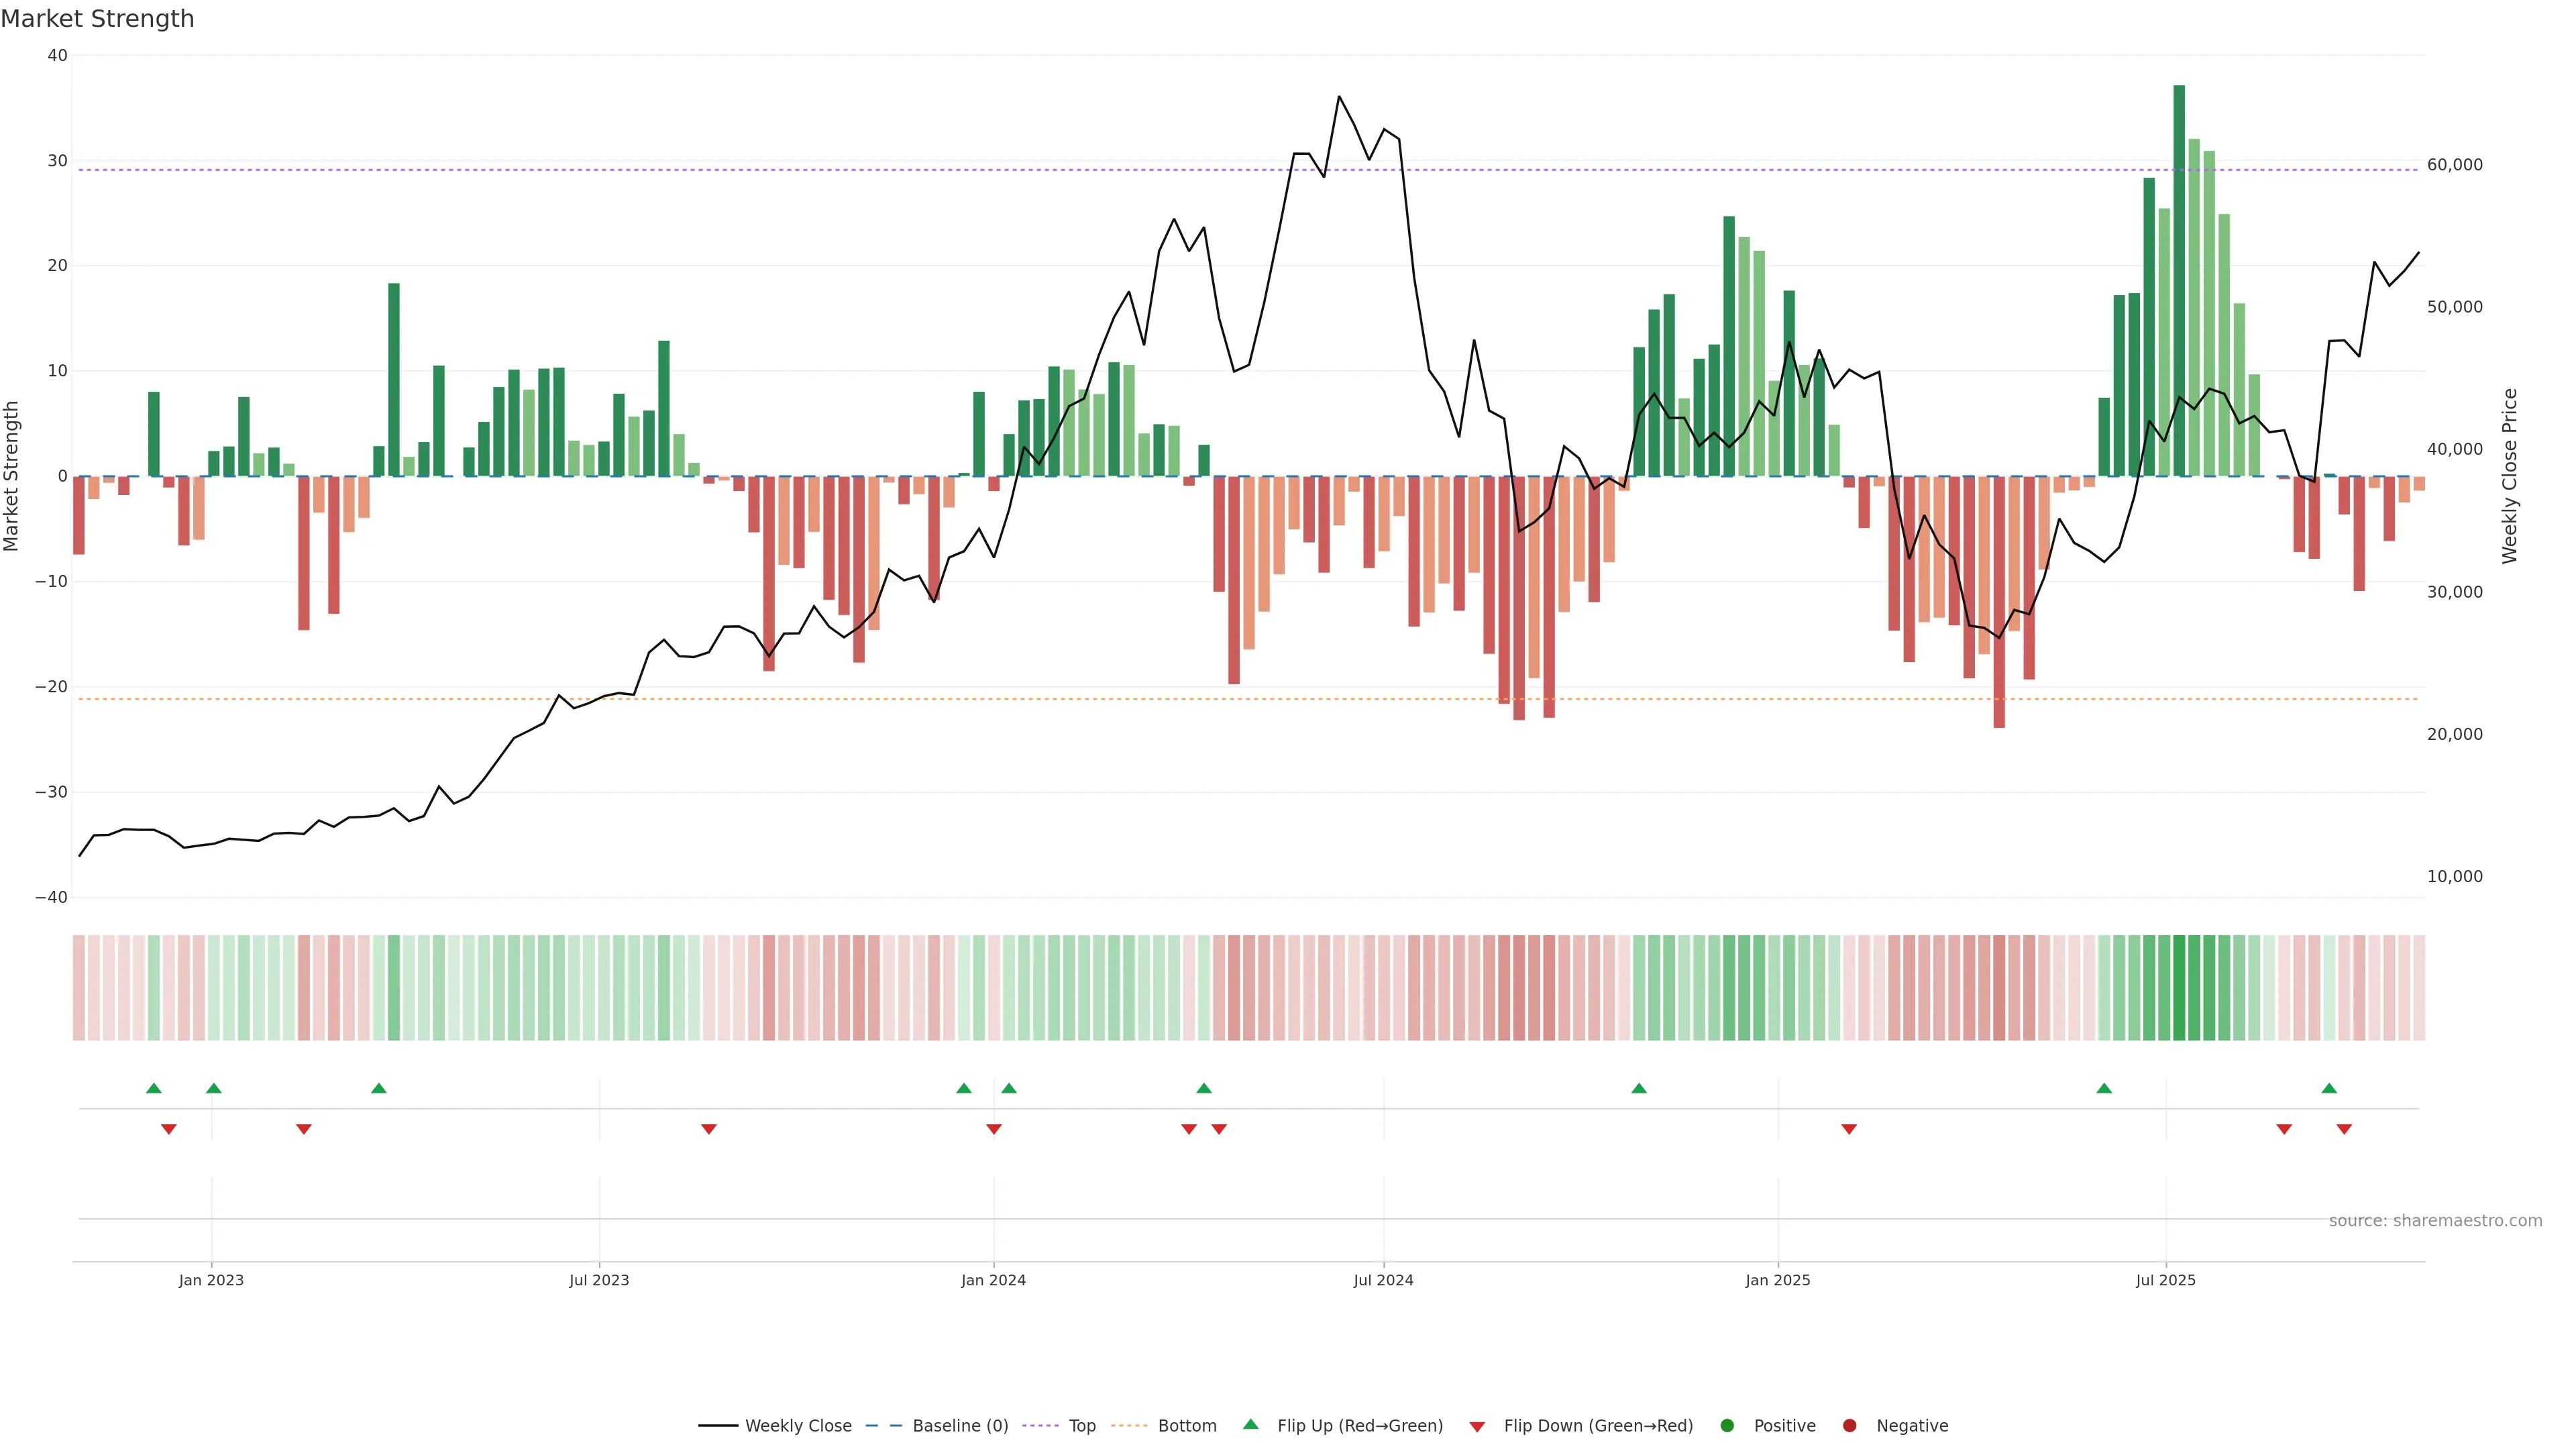Click the Negative red circle legend icon
The height and width of the screenshot is (1449, 2576).
coord(1849,1426)
